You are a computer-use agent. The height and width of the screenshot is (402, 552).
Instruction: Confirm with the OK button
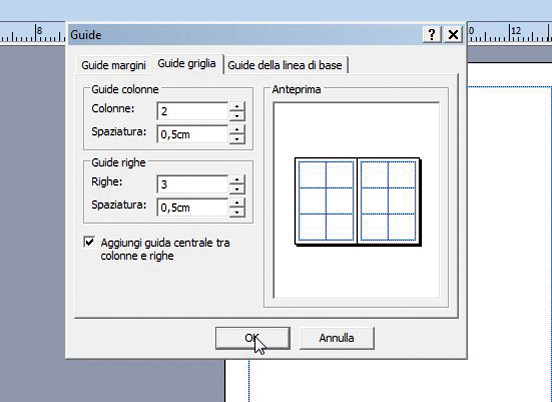coord(252,338)
